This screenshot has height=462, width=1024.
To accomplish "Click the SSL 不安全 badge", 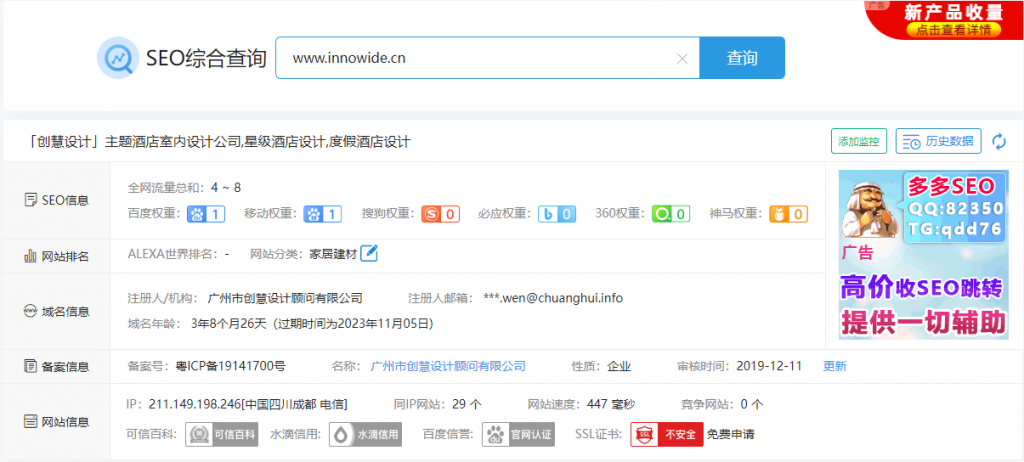I will [x=667, y=435].
